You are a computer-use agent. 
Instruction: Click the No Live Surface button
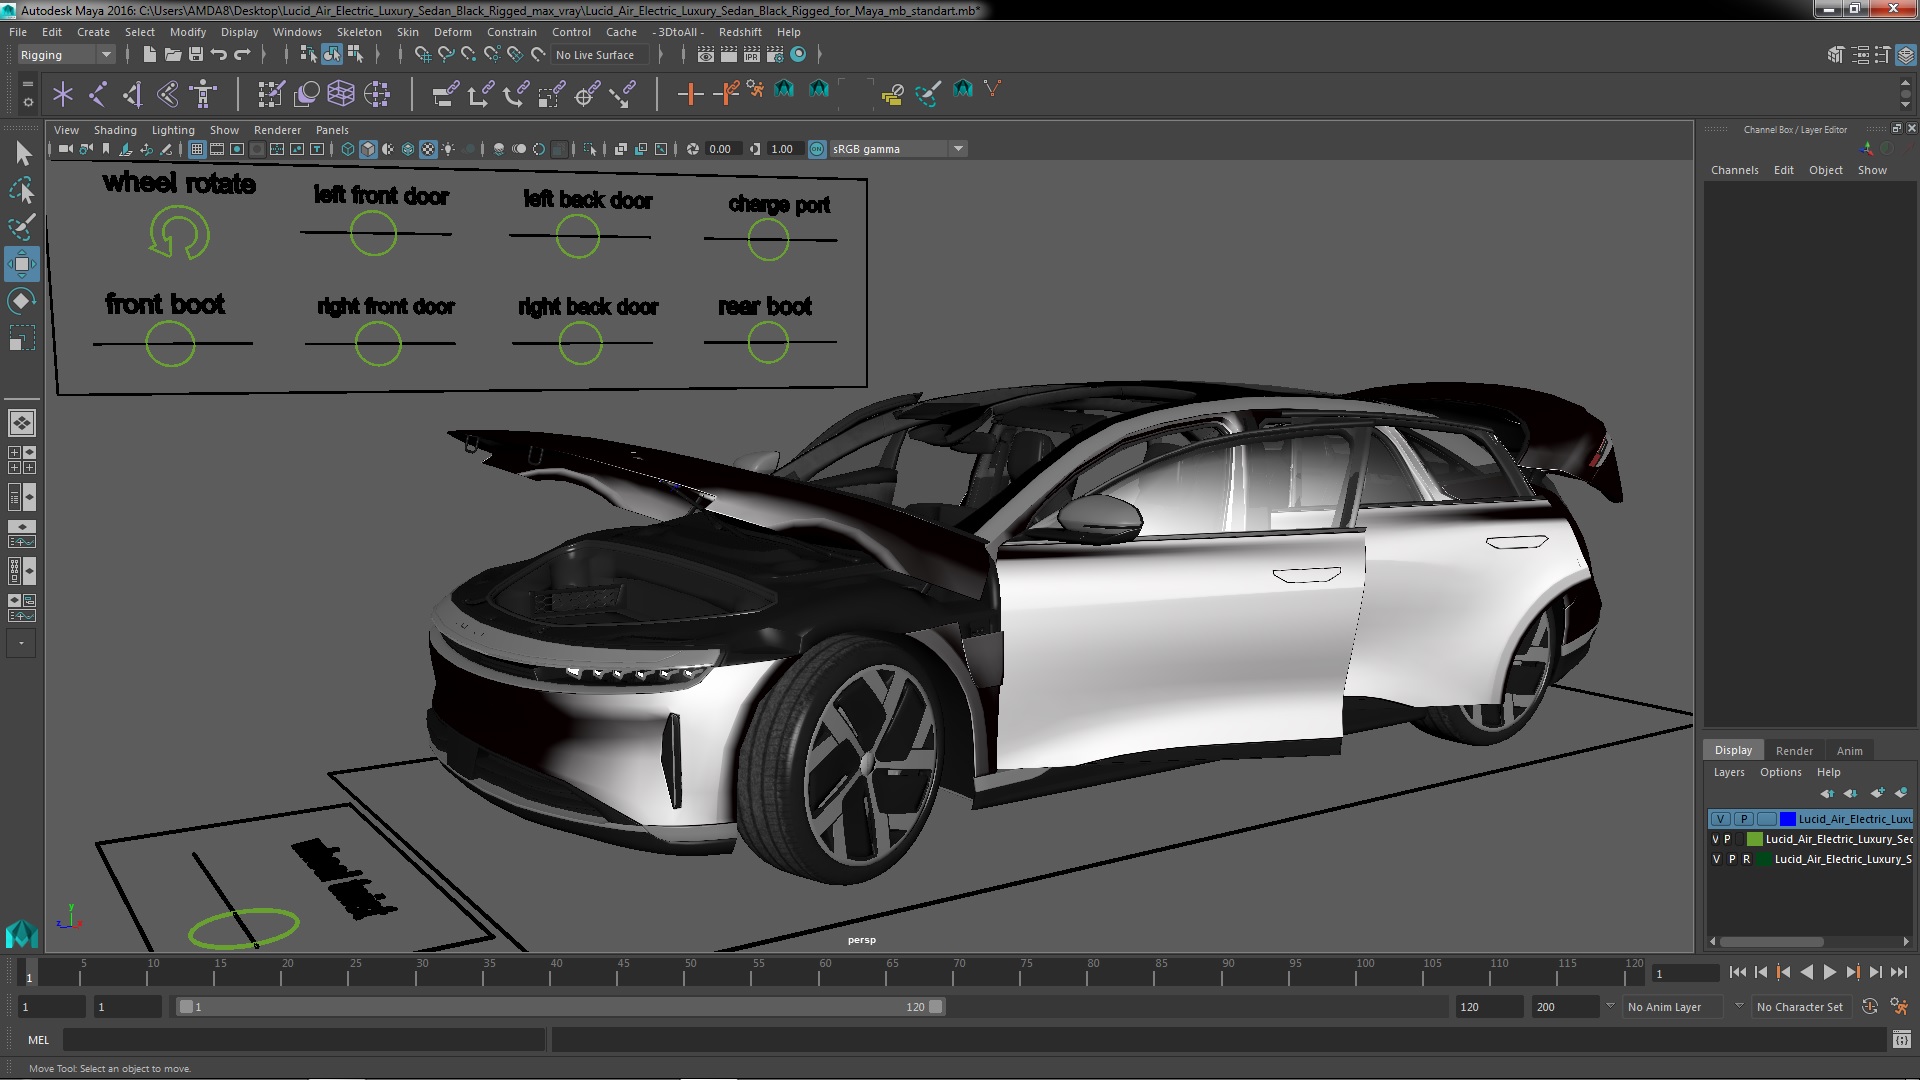(x=600, y=55)
